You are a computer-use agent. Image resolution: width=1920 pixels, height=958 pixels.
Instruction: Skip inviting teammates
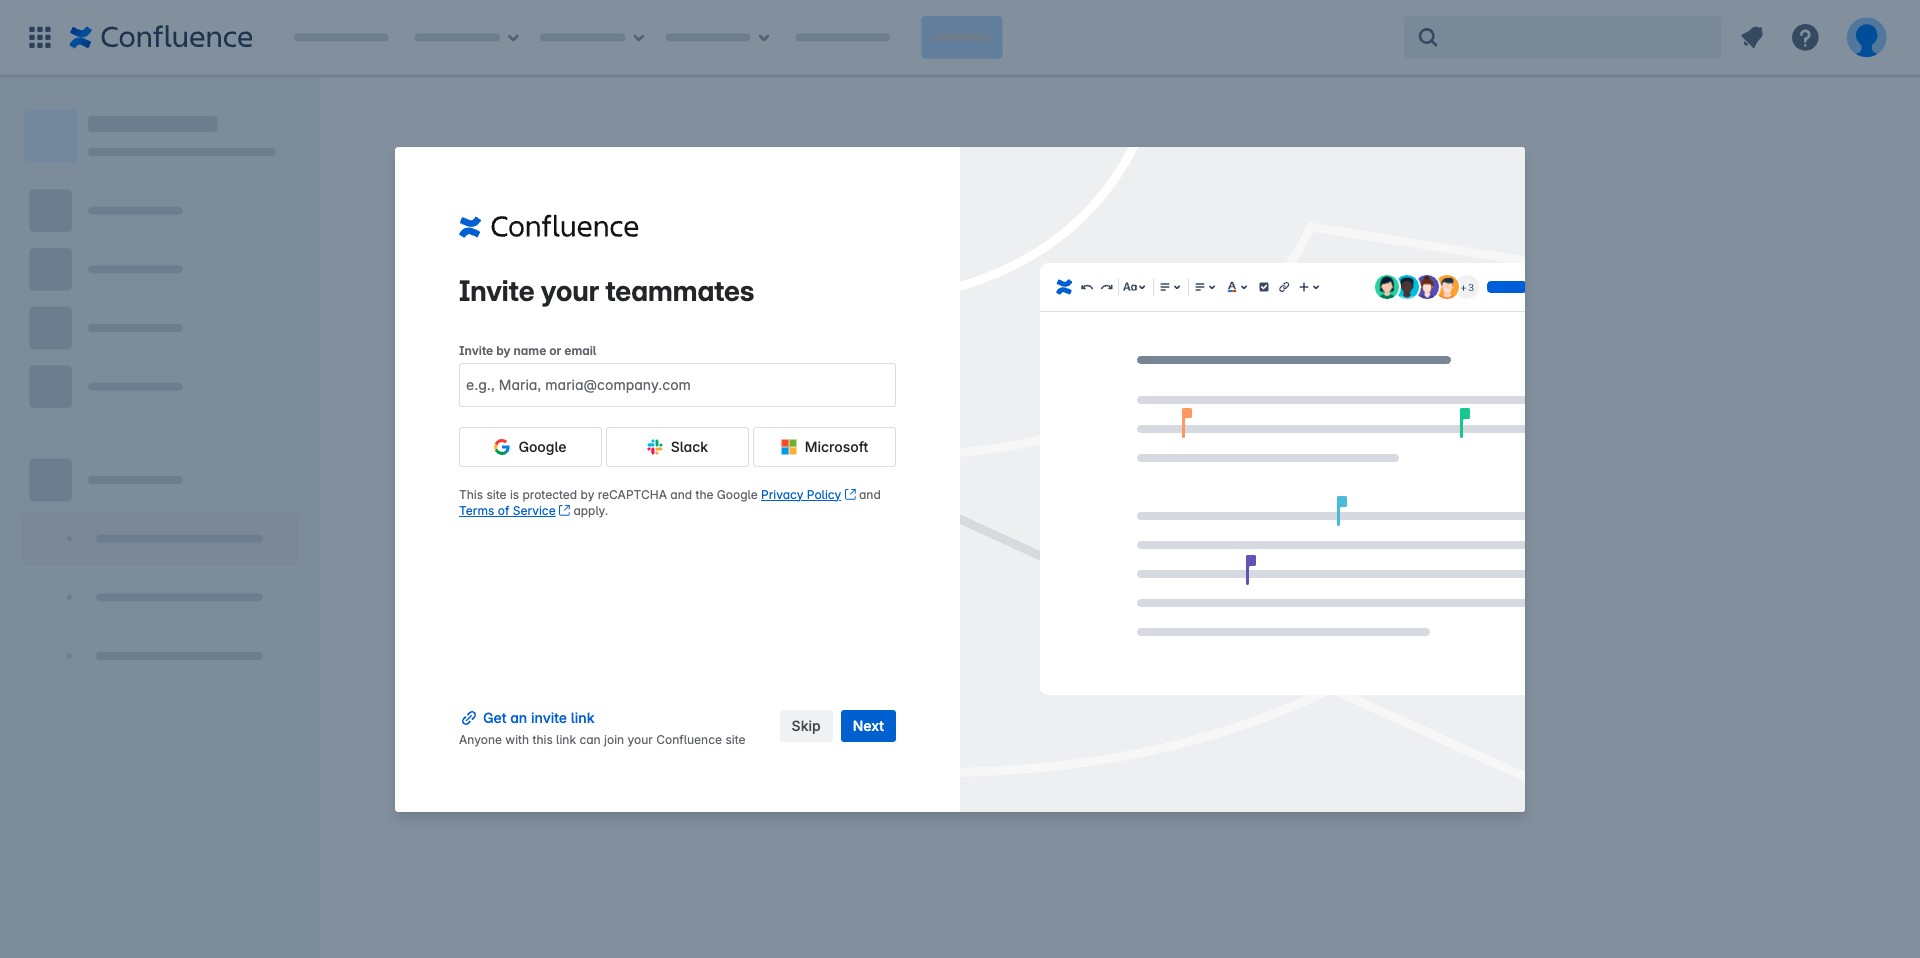(806, 726)
